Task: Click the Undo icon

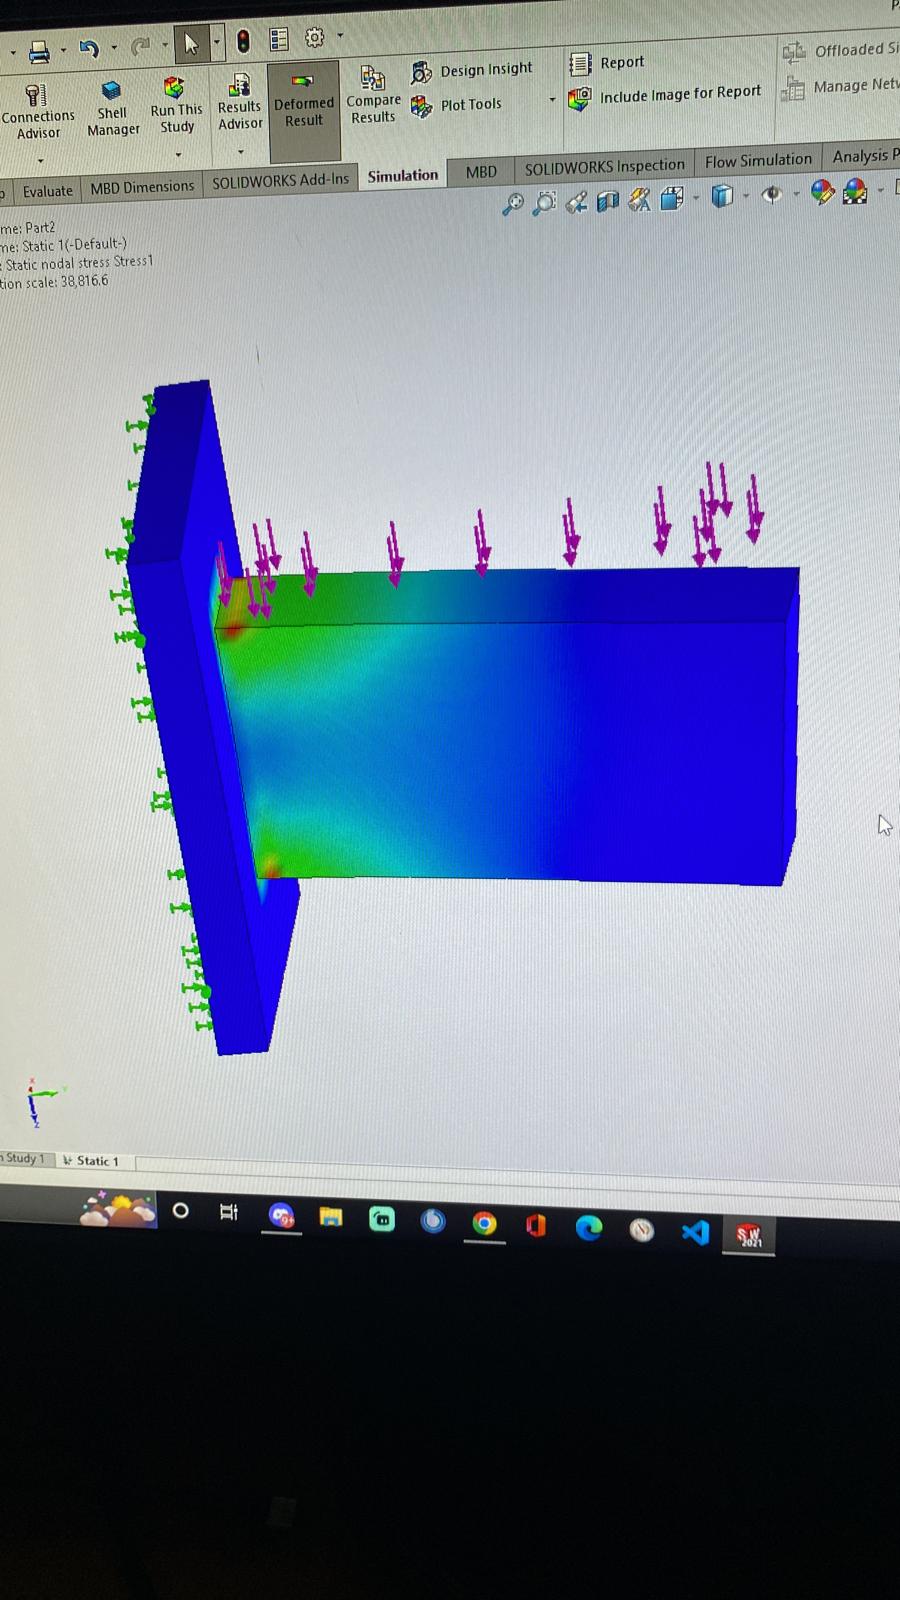Action: (x=89, y=48)
